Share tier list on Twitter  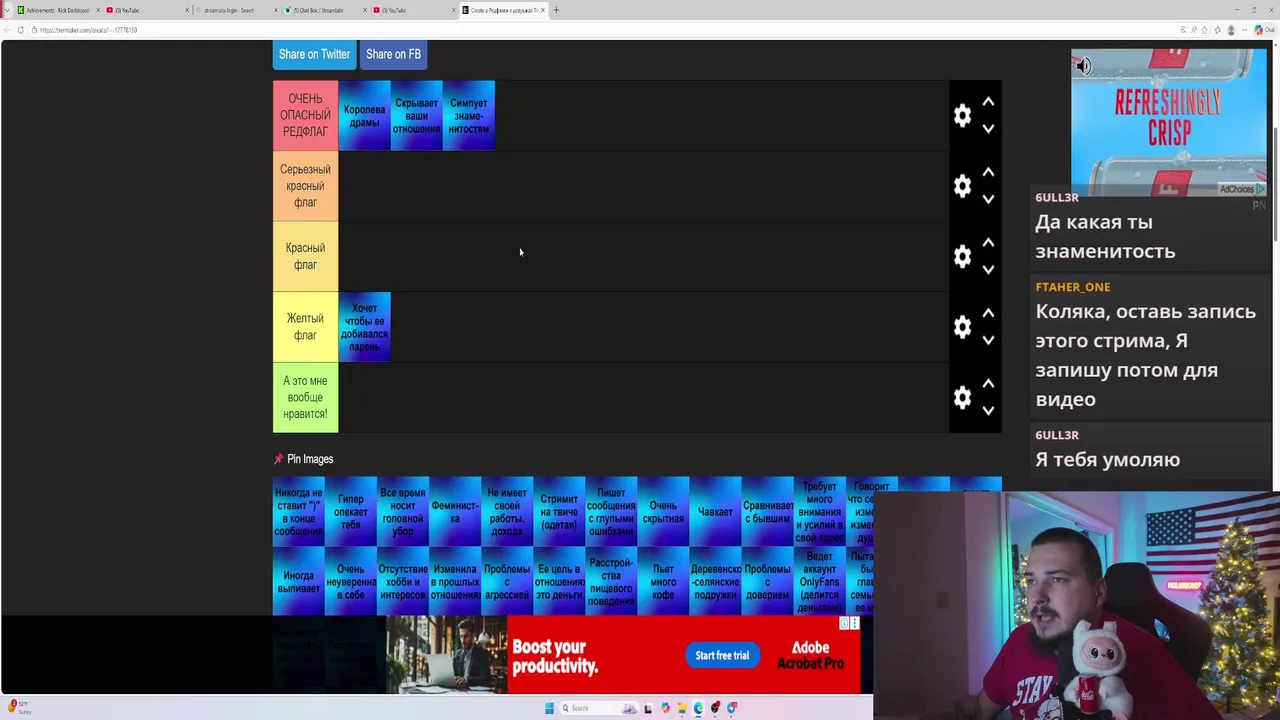(x=314, y=54)
